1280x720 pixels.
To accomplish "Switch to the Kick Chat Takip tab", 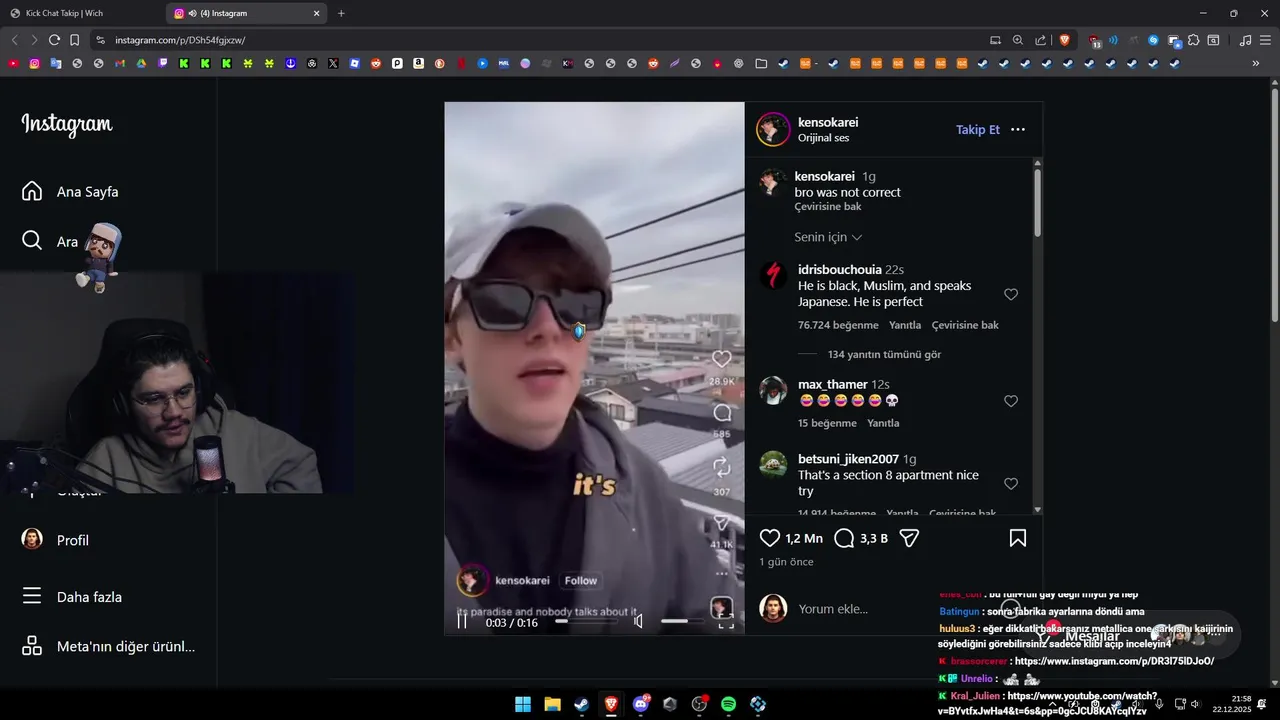I will pyautogui.click(x=80, y=13).
